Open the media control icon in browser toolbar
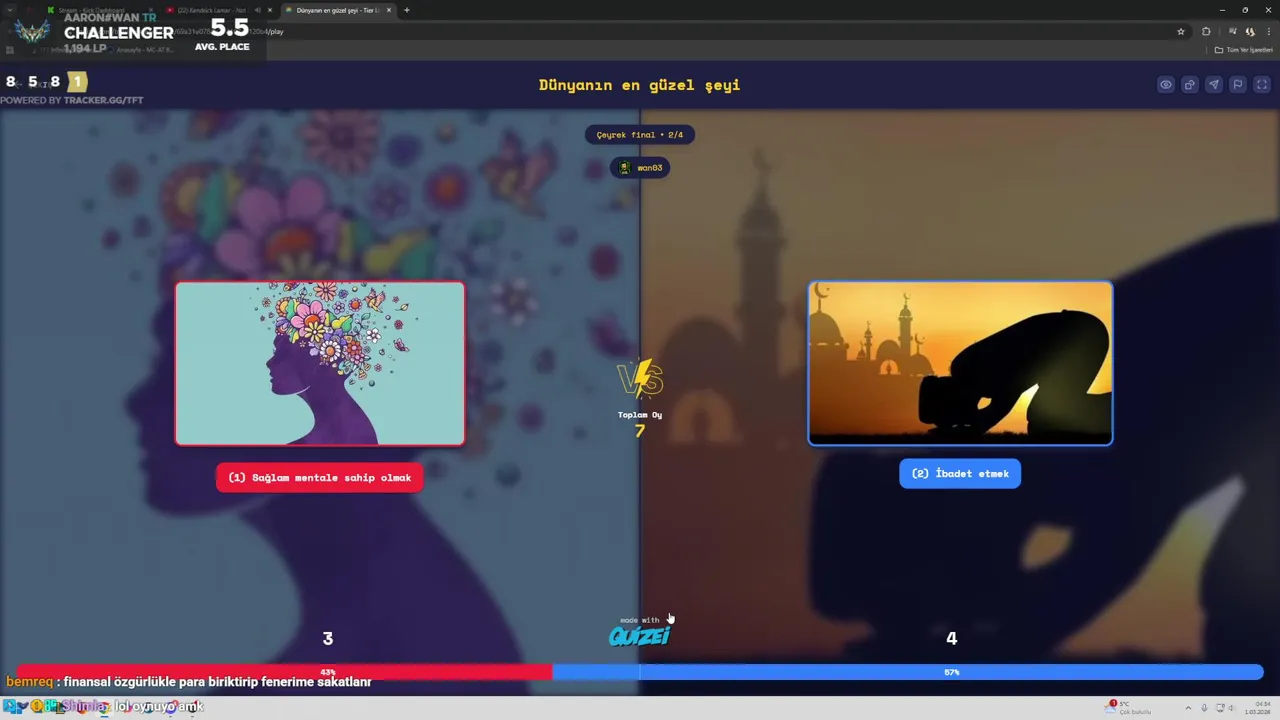This screenshot has height=720, width=1280. tap(1232, 31)
